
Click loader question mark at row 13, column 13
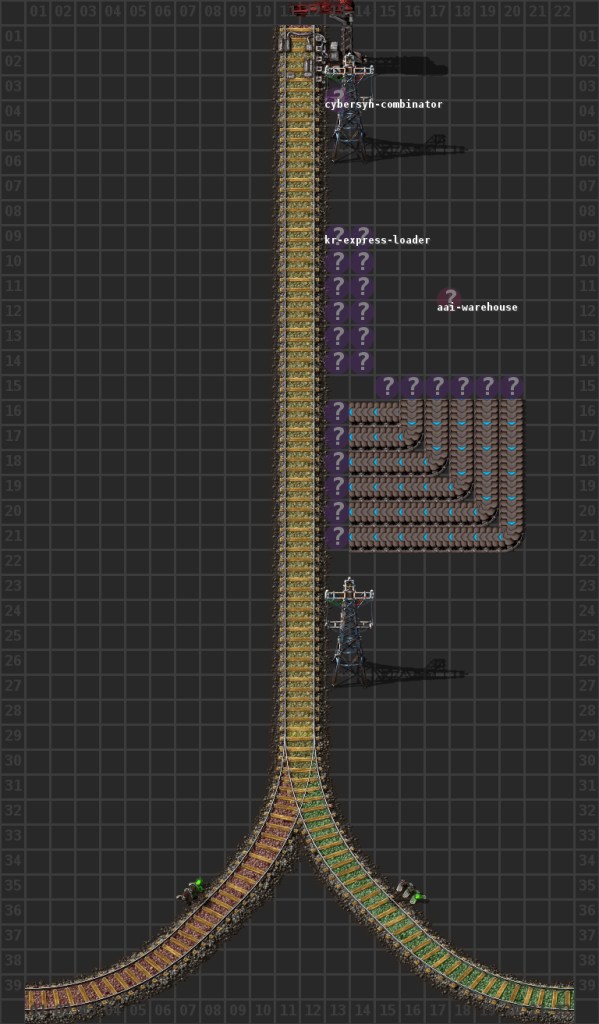coord(337,336)
